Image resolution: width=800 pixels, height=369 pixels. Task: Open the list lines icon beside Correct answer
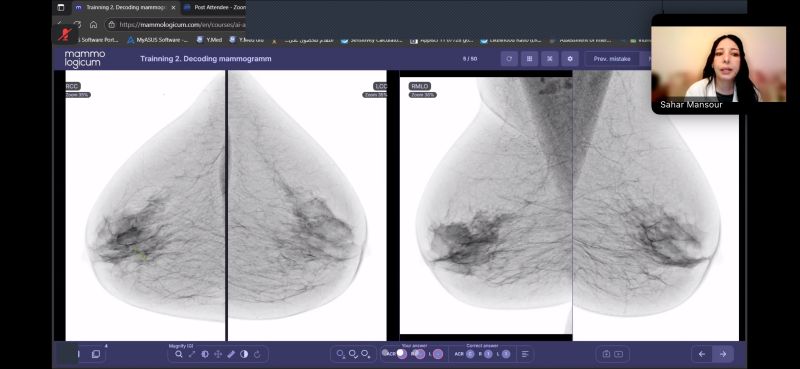click(525, 354)
